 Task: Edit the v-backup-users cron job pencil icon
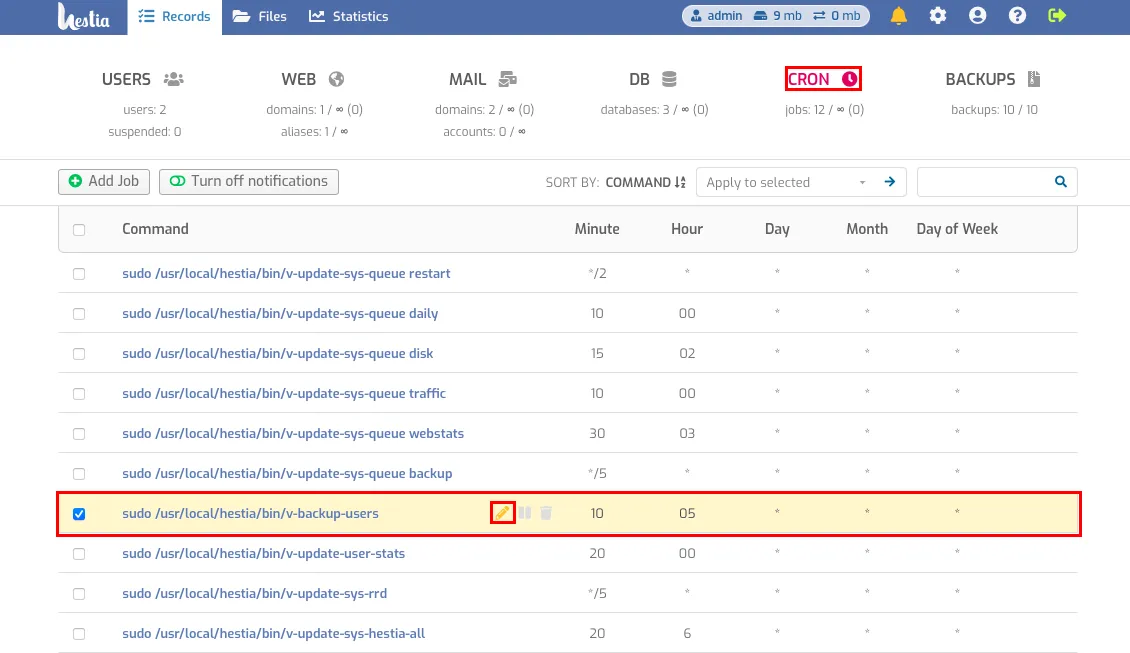click(502, 513)
